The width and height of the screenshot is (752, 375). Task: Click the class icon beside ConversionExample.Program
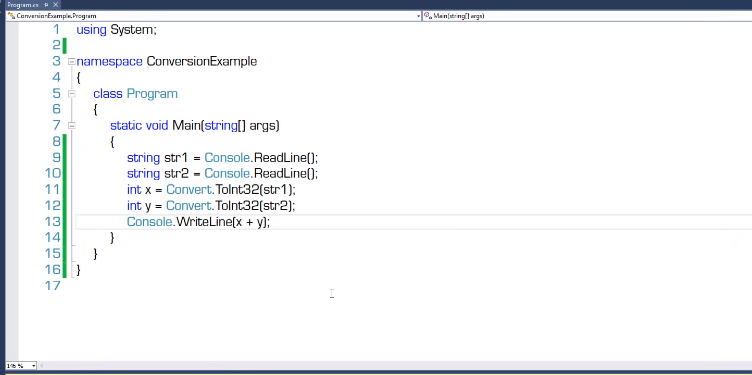coord(12,16)
